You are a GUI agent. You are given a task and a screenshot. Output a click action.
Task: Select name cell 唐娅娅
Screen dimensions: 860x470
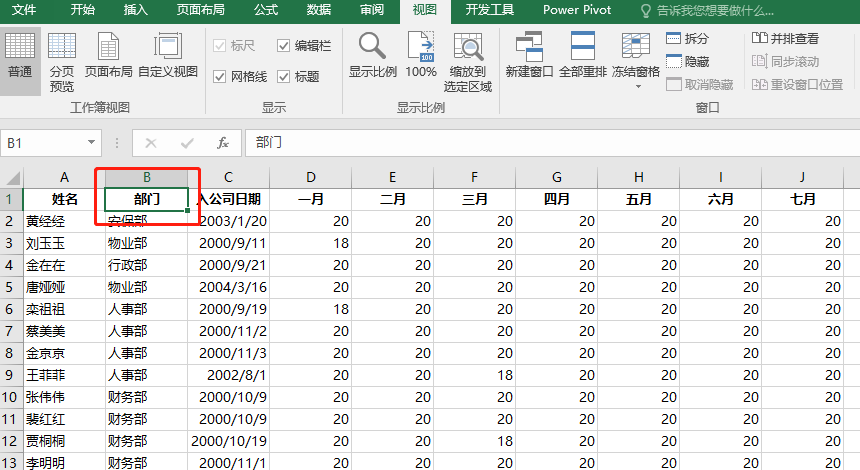pos(64,287)
